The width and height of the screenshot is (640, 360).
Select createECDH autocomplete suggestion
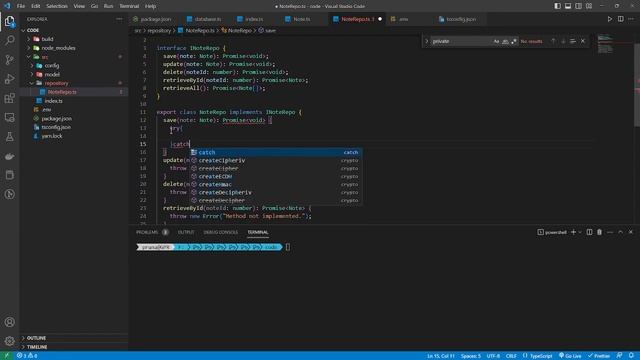(x=276, y=176)
